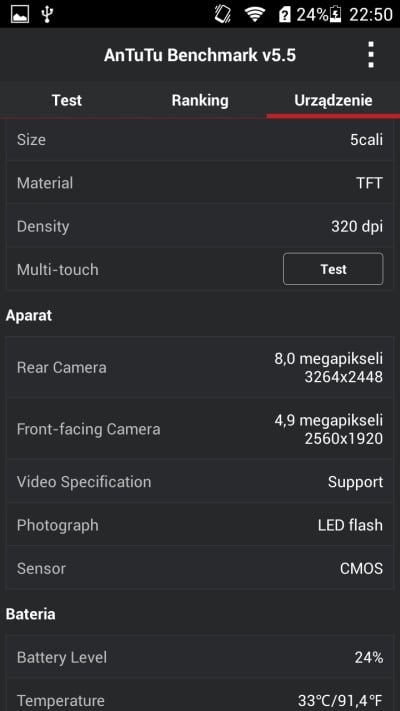Tap the AnTuTu Benchmark v5.5 title
400x711 pixels.
[200, 55]
